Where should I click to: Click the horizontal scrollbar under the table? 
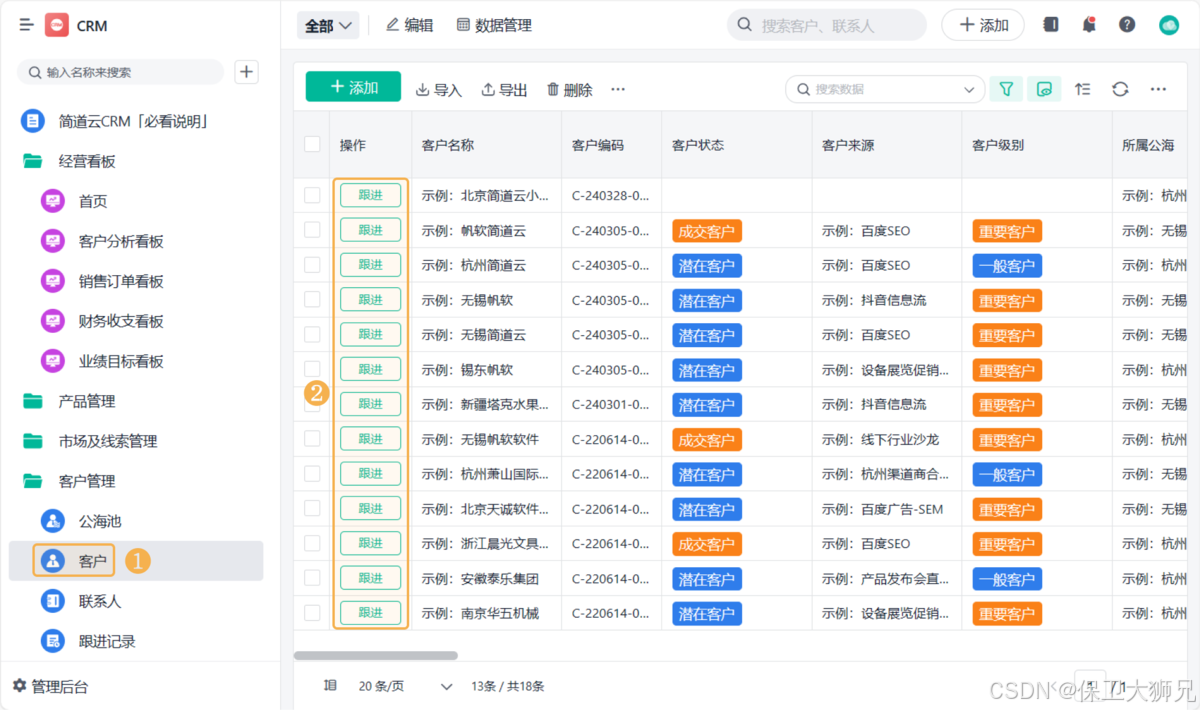(375, 656)
